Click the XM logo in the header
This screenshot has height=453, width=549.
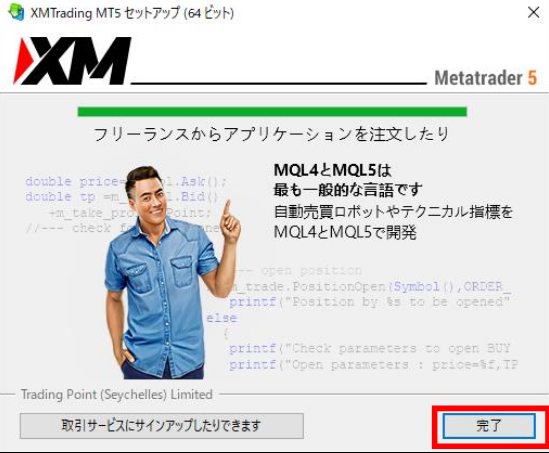coord(72,61)
